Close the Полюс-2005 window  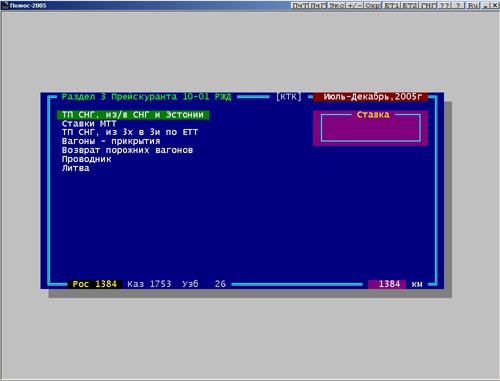(x=494, y=5)
